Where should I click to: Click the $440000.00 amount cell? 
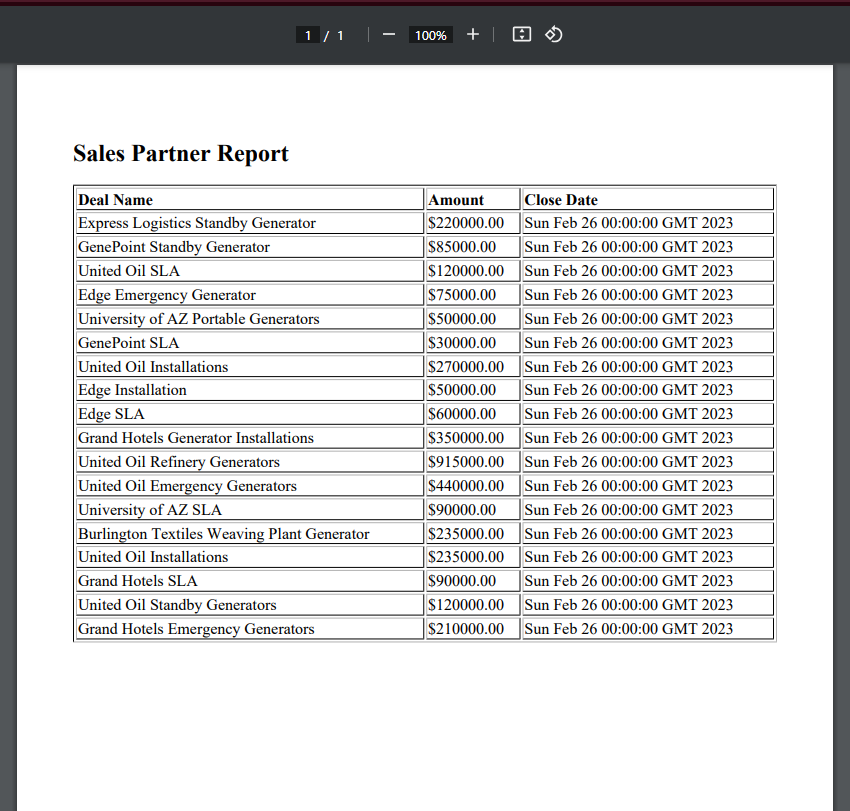click(473, 485)
